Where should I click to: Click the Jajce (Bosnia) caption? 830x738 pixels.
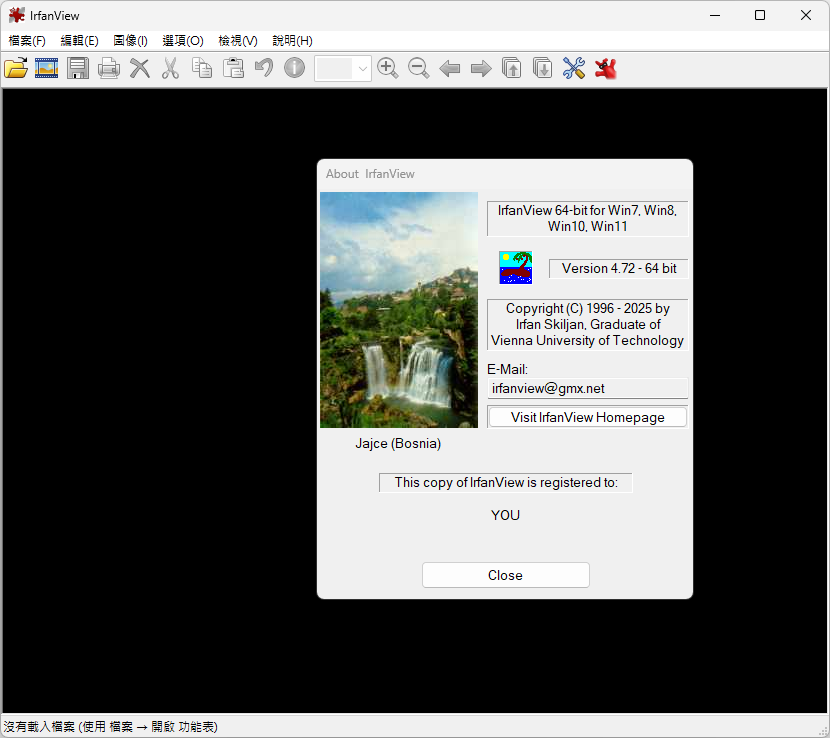pos(398,443)
